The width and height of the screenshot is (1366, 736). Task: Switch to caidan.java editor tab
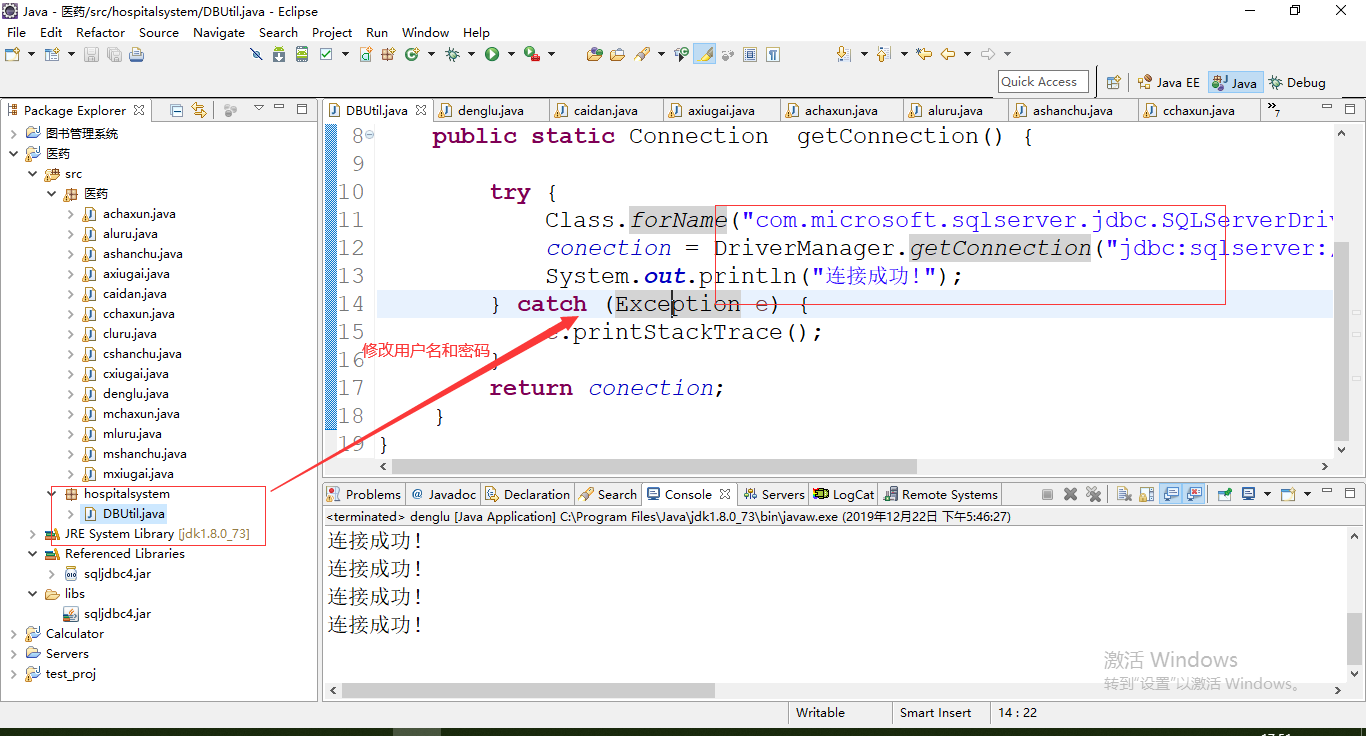click(x=605, y=110)
